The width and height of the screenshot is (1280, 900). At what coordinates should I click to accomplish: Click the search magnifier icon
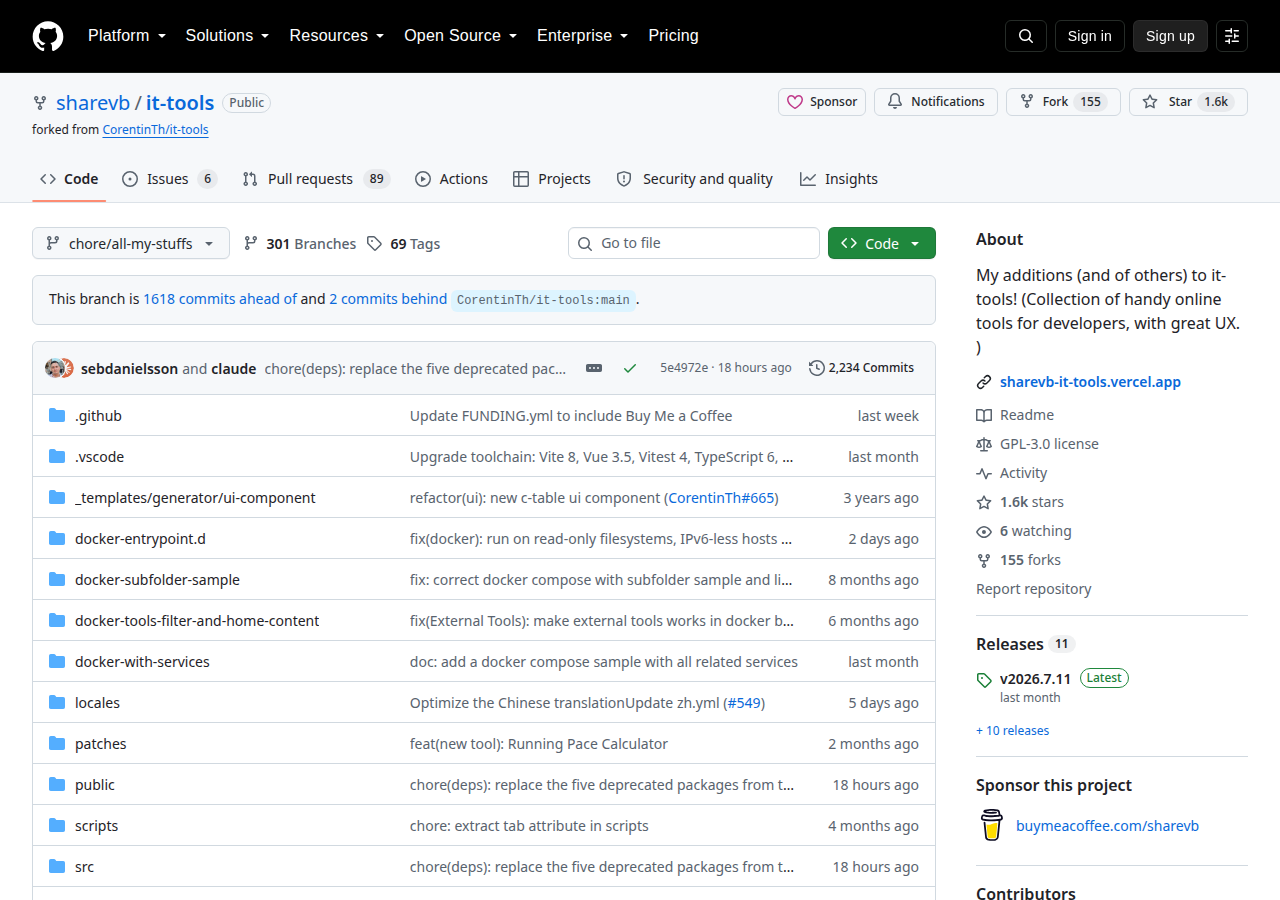point(1026,36)
